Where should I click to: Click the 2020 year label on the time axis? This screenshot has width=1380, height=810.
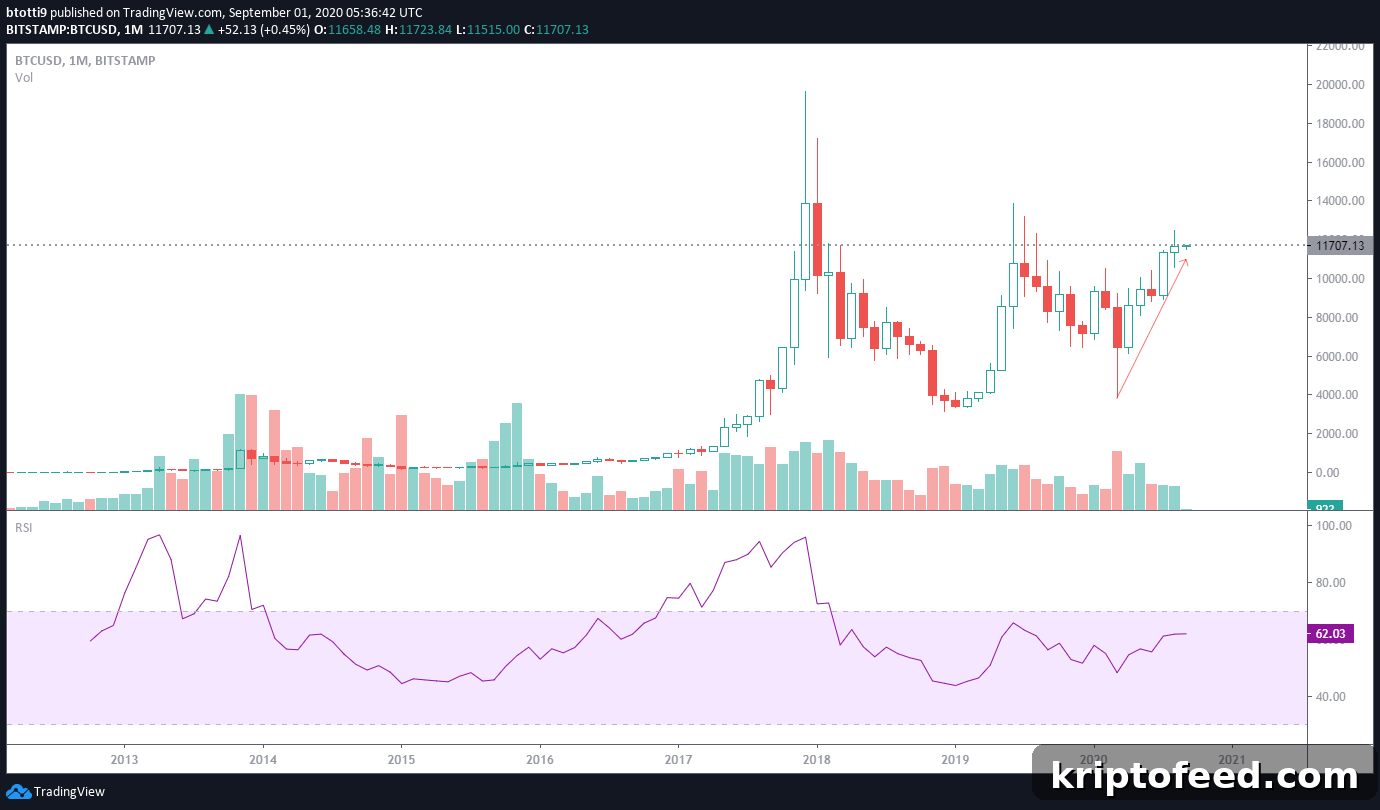(x=1093, y=758)
